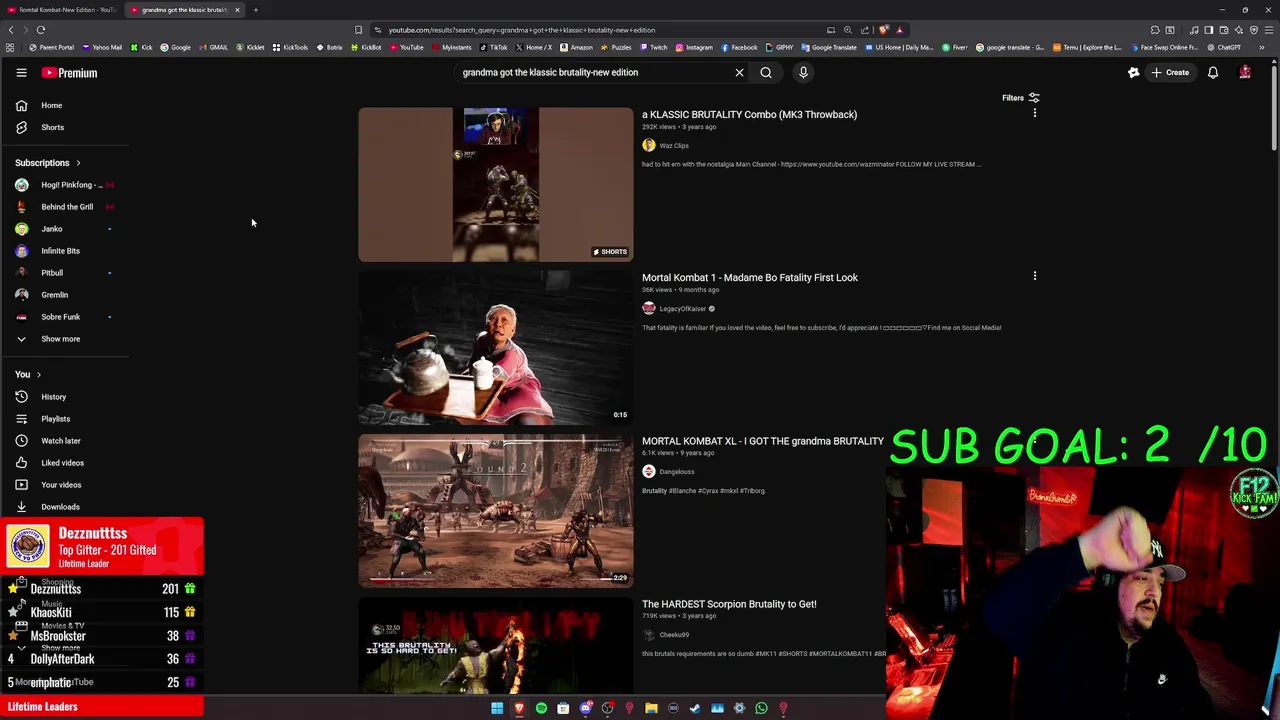Play Madame Bo Fatality thumbnail
1280x720 pixels.
tap(496, 348)
